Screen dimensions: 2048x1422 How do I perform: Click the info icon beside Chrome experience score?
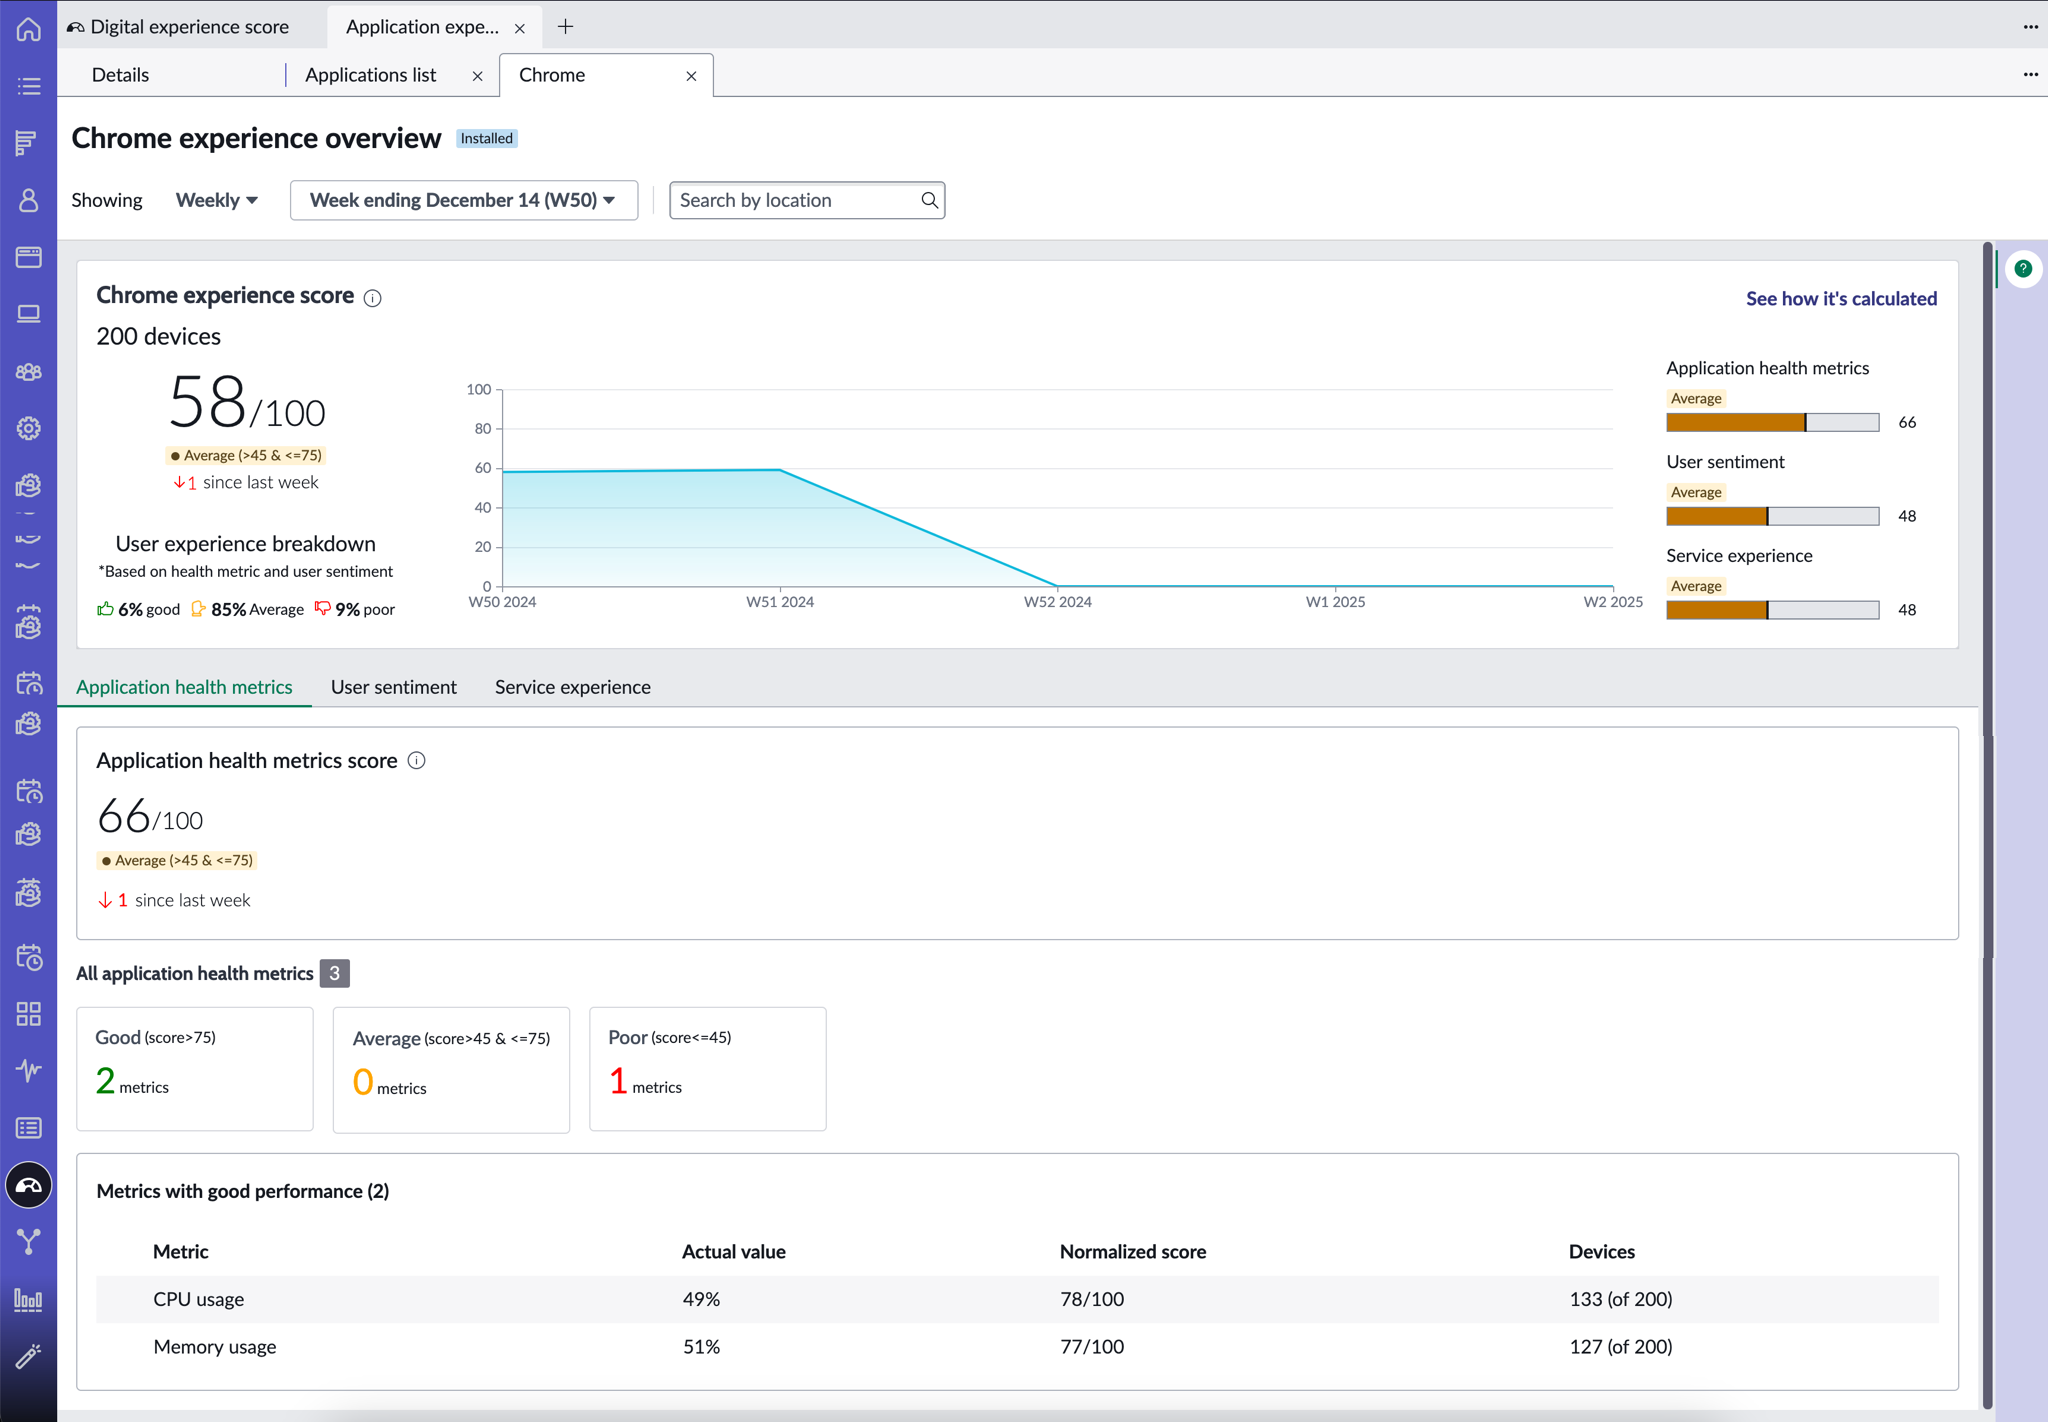(373, 298)
